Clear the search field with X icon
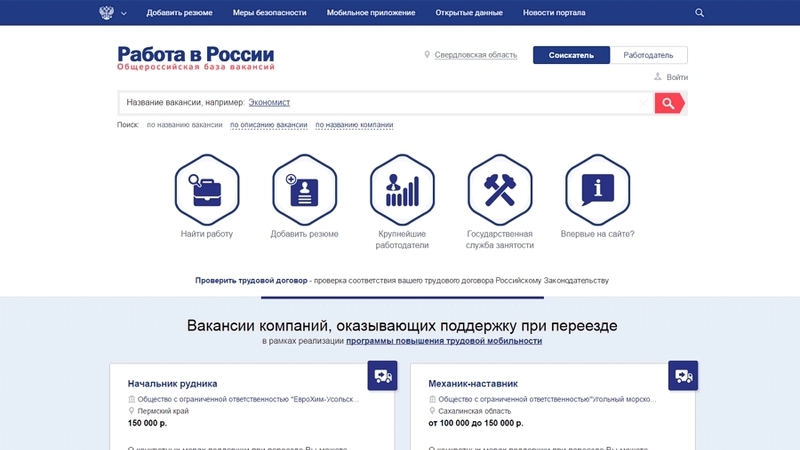This screenshot has width=800, height=450. click(x=643, y=103)
